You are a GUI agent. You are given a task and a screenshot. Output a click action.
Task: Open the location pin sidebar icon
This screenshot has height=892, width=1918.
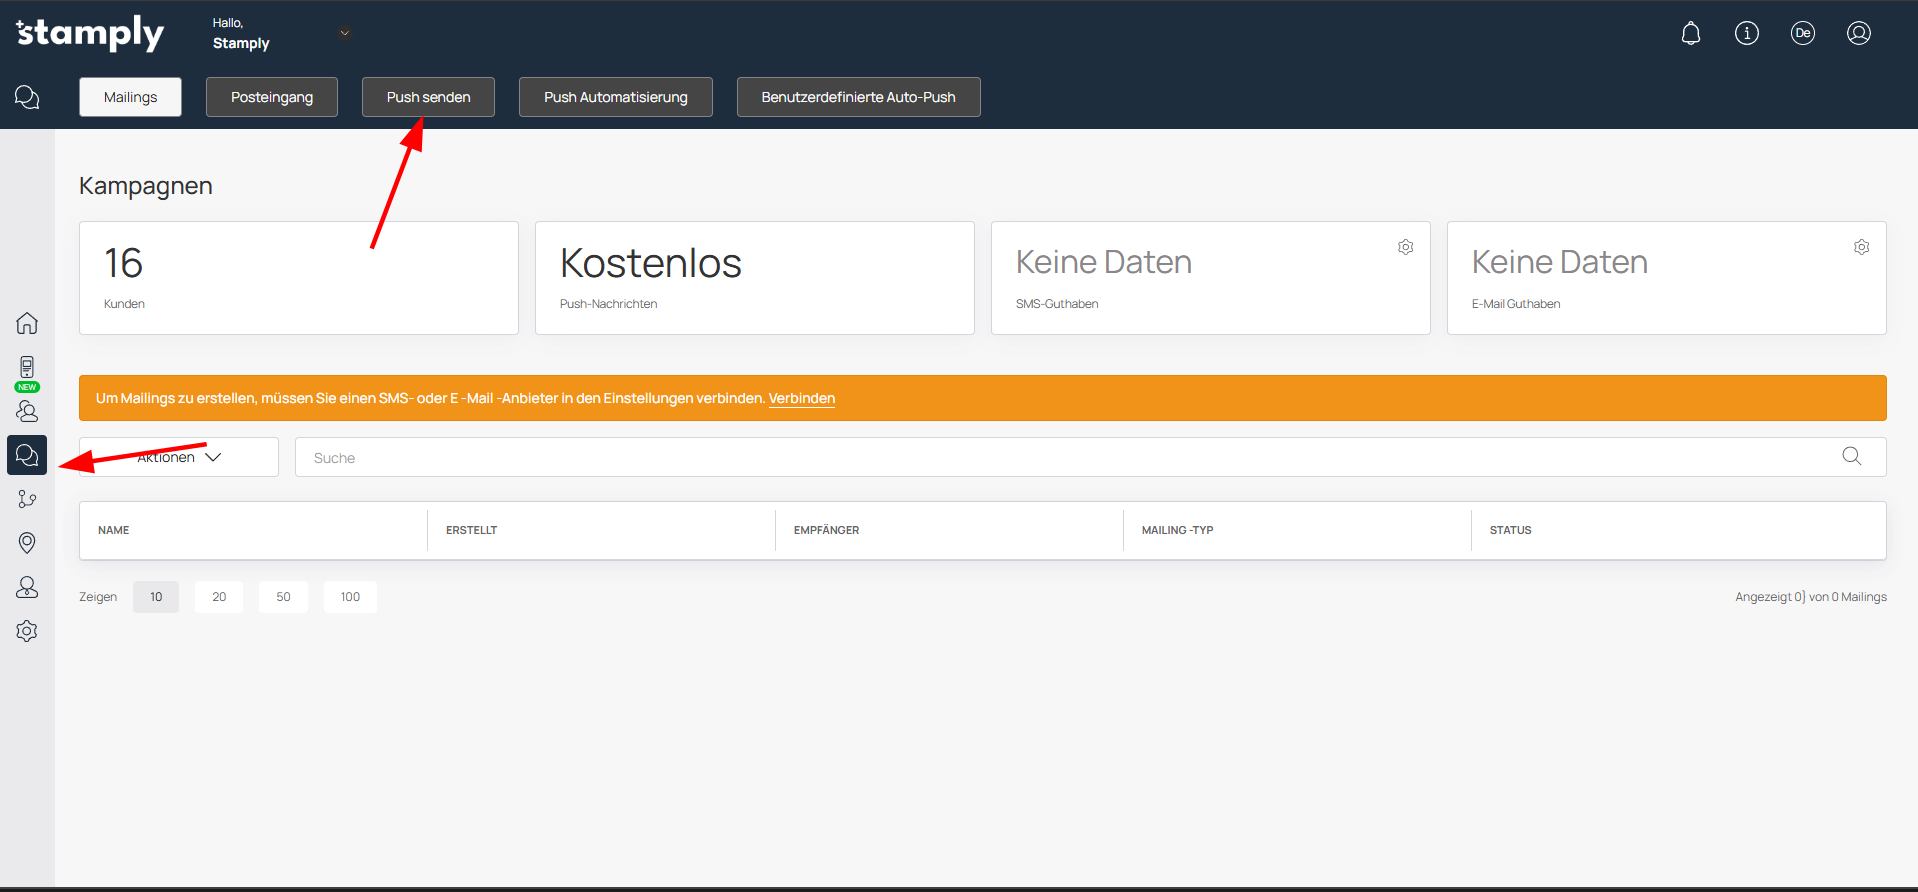(27, 543)
